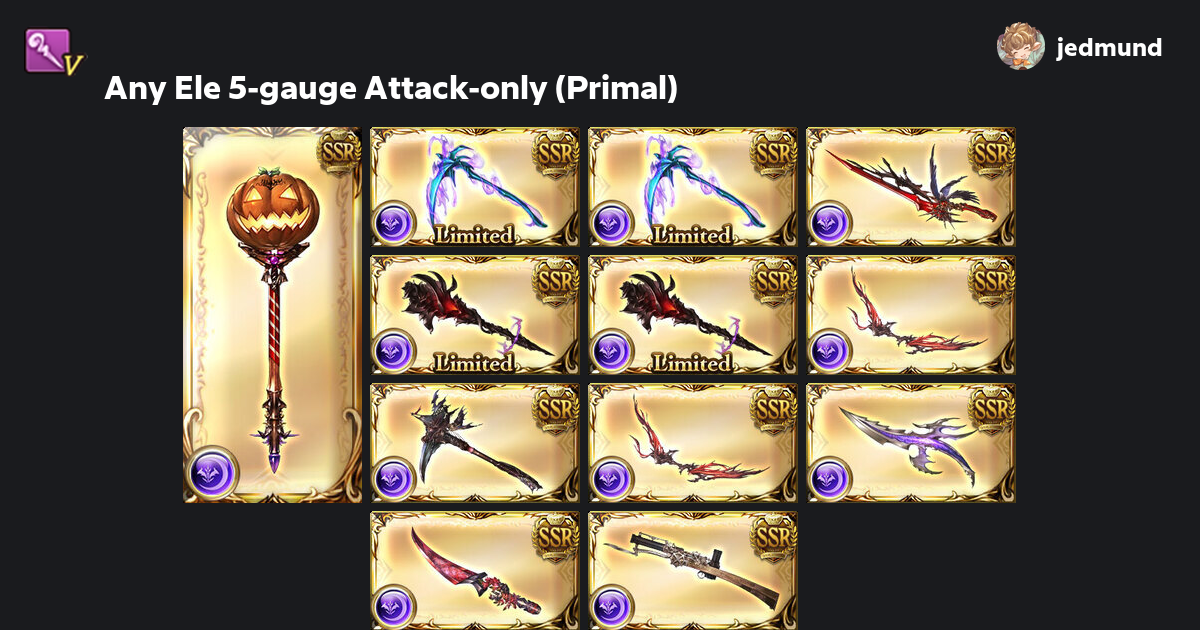Click the dark element orb on pumpkin staff
This screenshot has height=630, width=1200.
[214, 471]
